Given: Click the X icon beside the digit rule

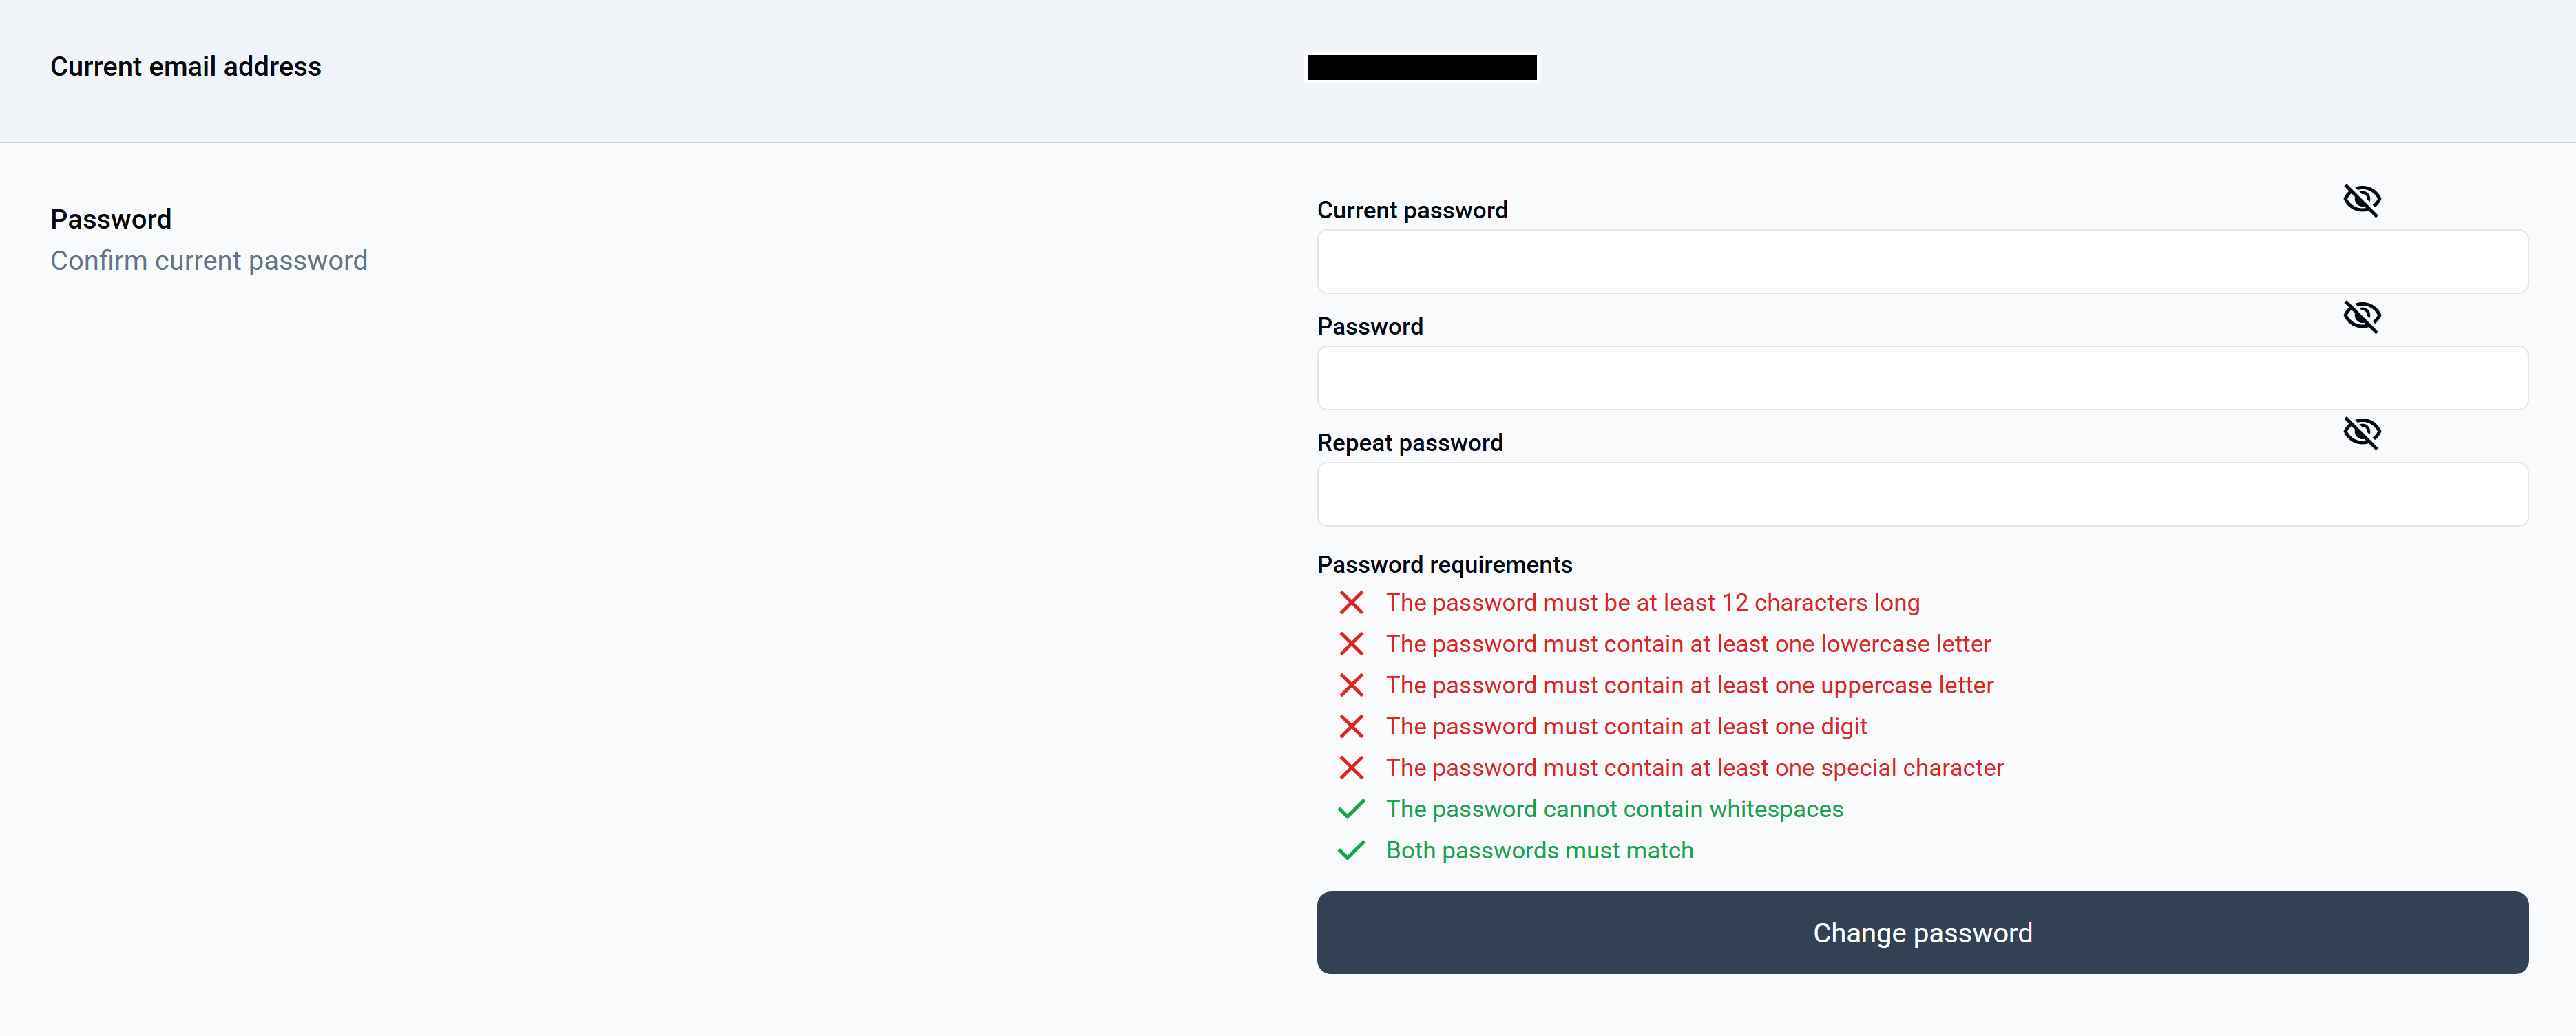Looking at the screenshot, I should (x=1351, y=726).
